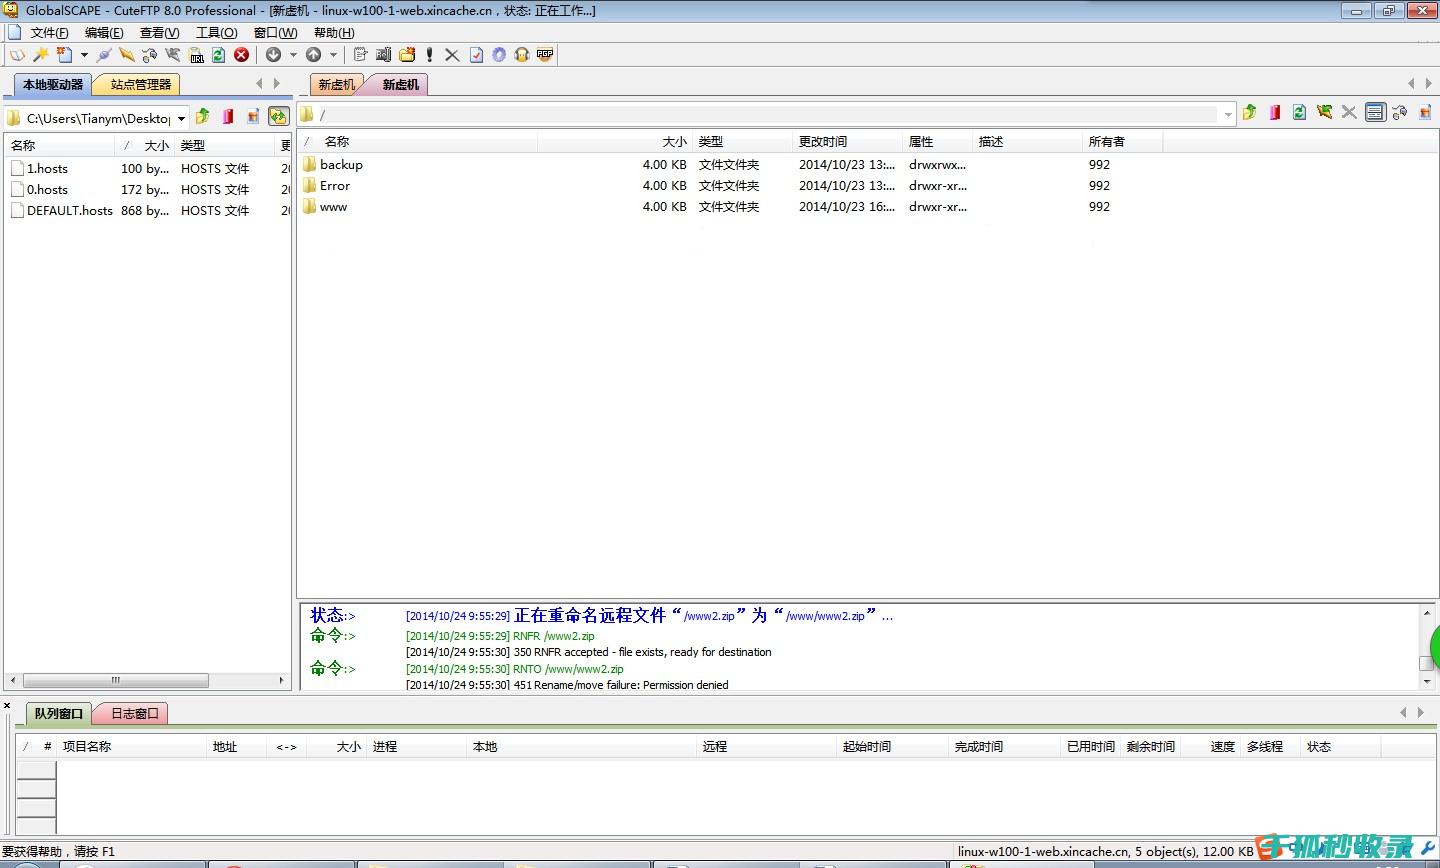
Task: Go up one folder in remote pane
Action: 1249,113
